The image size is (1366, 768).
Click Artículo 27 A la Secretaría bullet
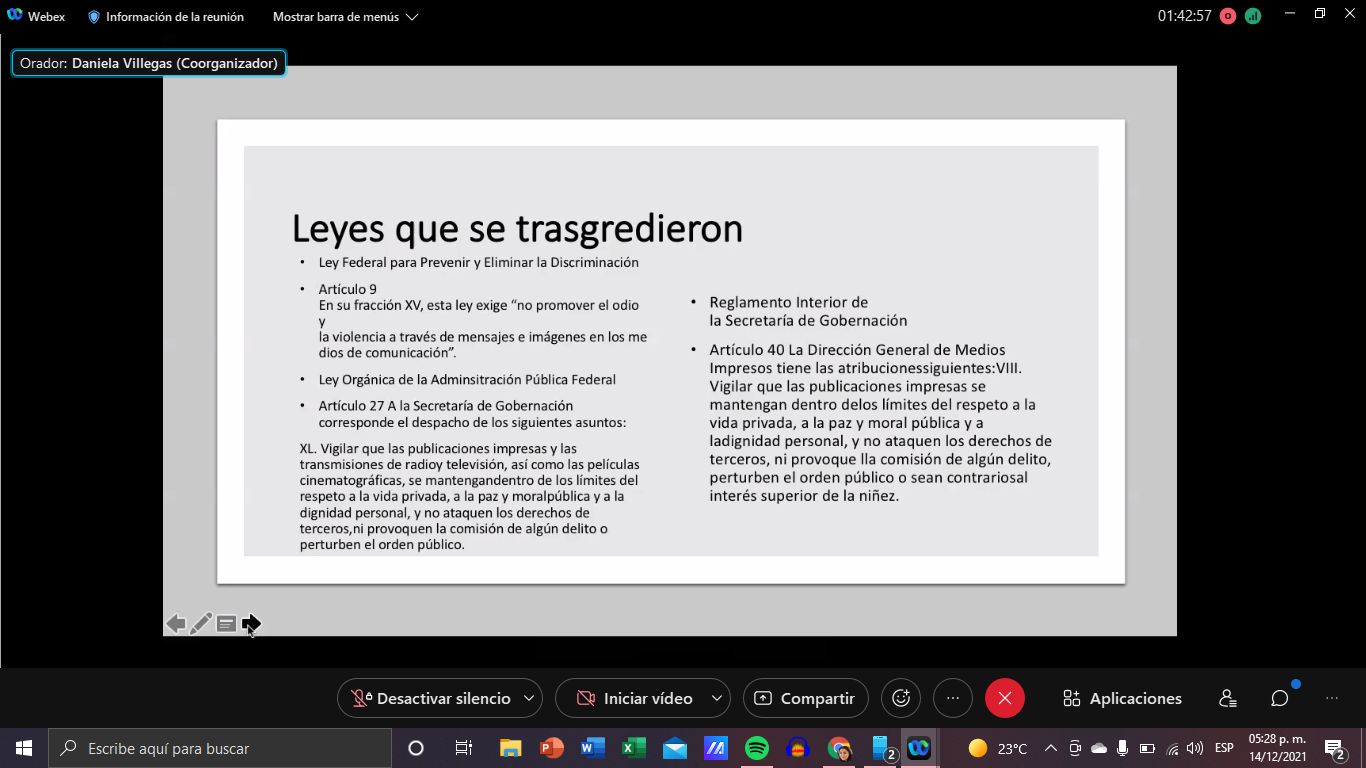point(472,414)
